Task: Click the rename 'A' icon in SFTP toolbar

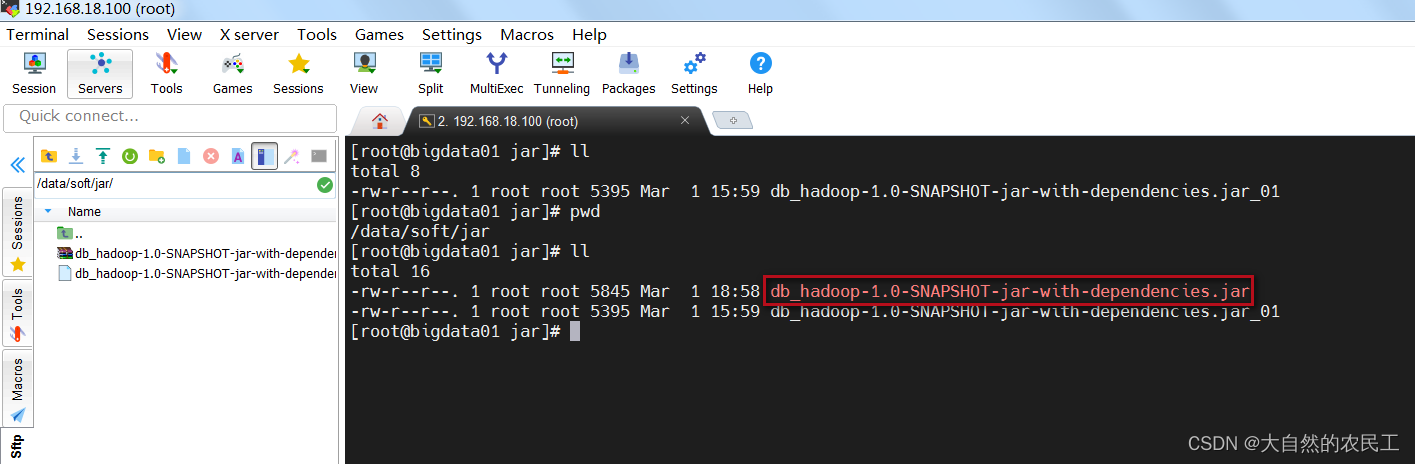Action: pos(238,156)
